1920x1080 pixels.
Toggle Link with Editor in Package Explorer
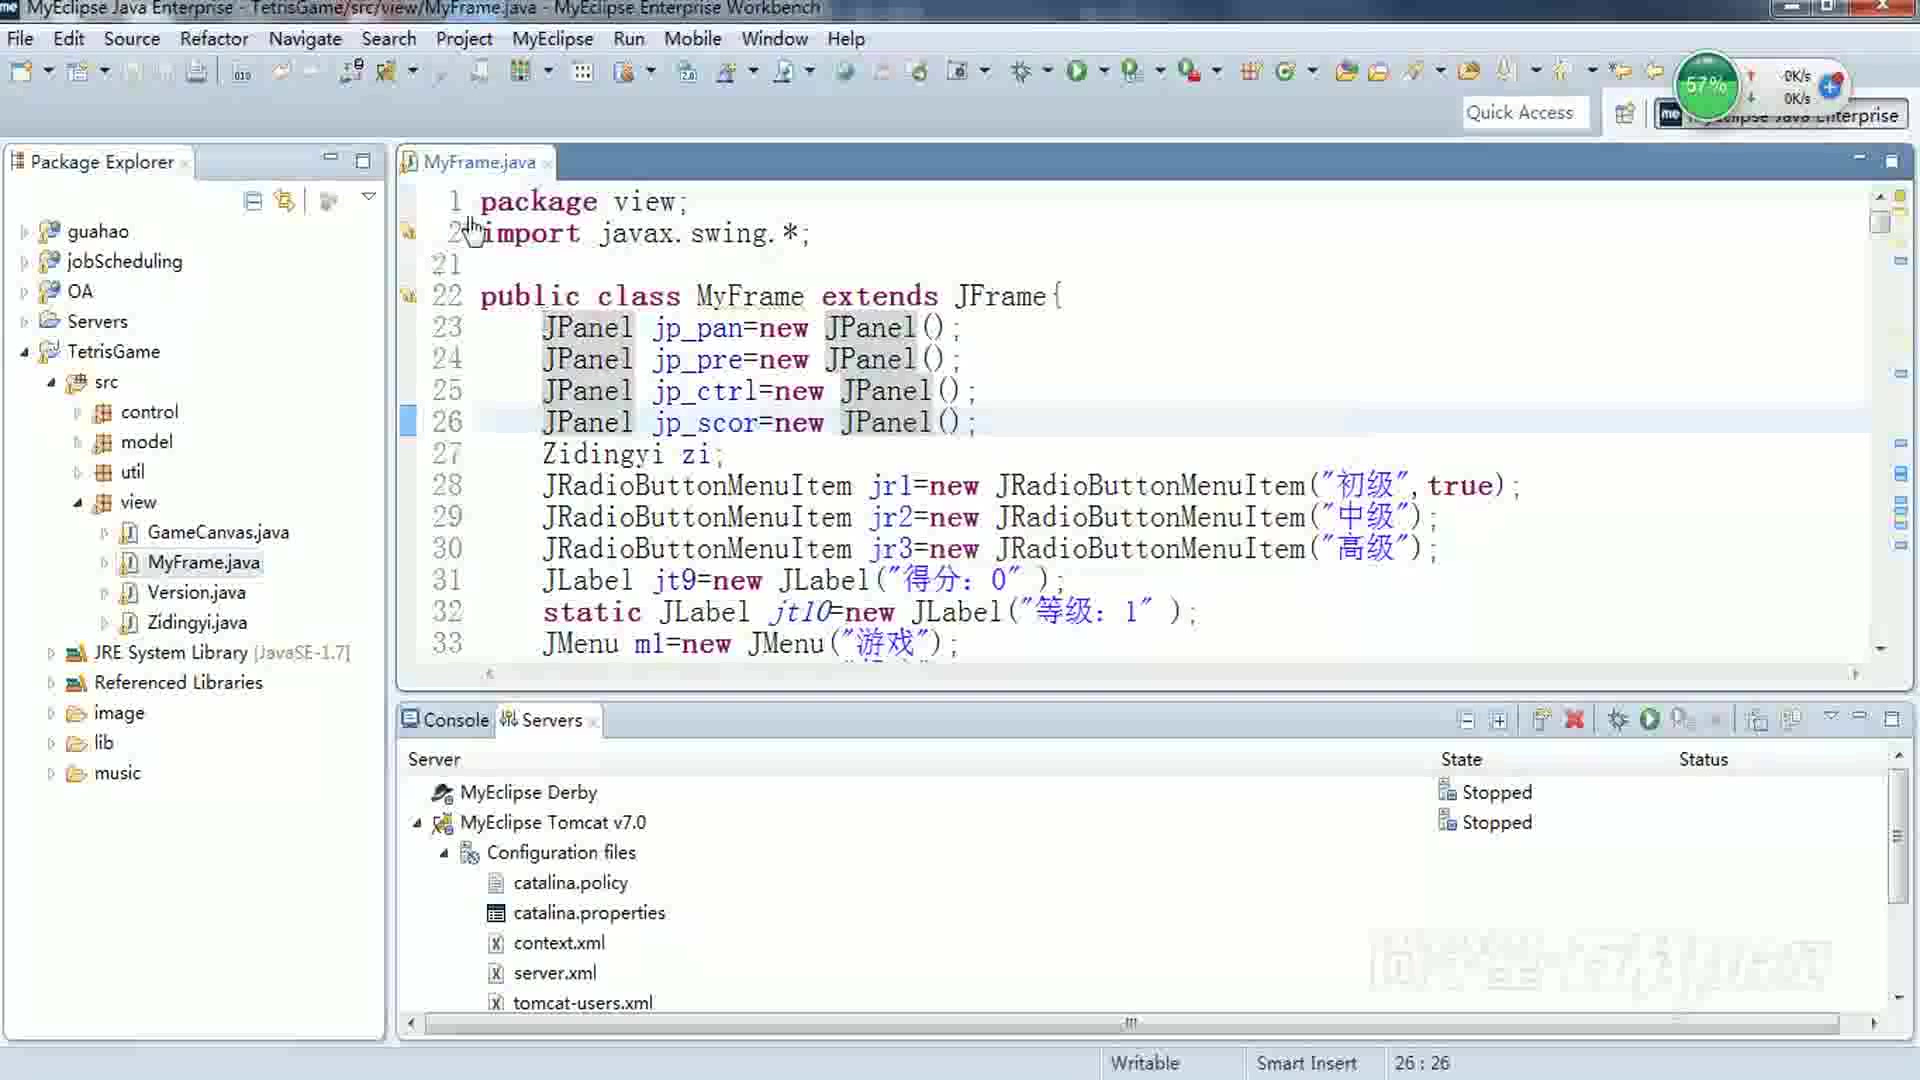click(x=285, y=200)
